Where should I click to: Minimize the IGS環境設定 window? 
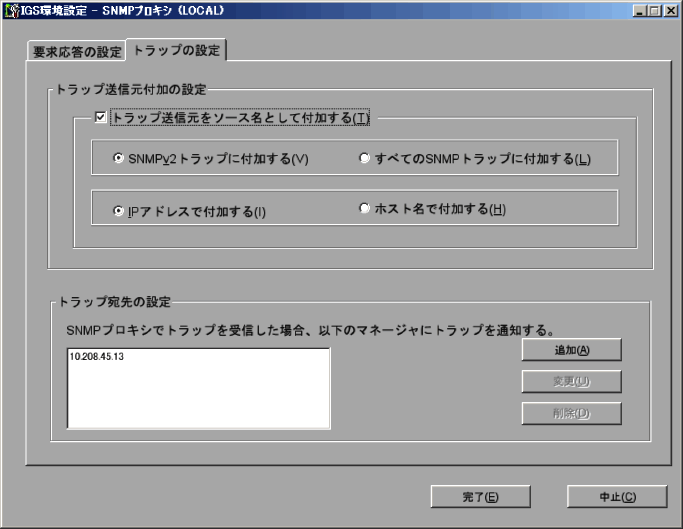pos(639,10)
